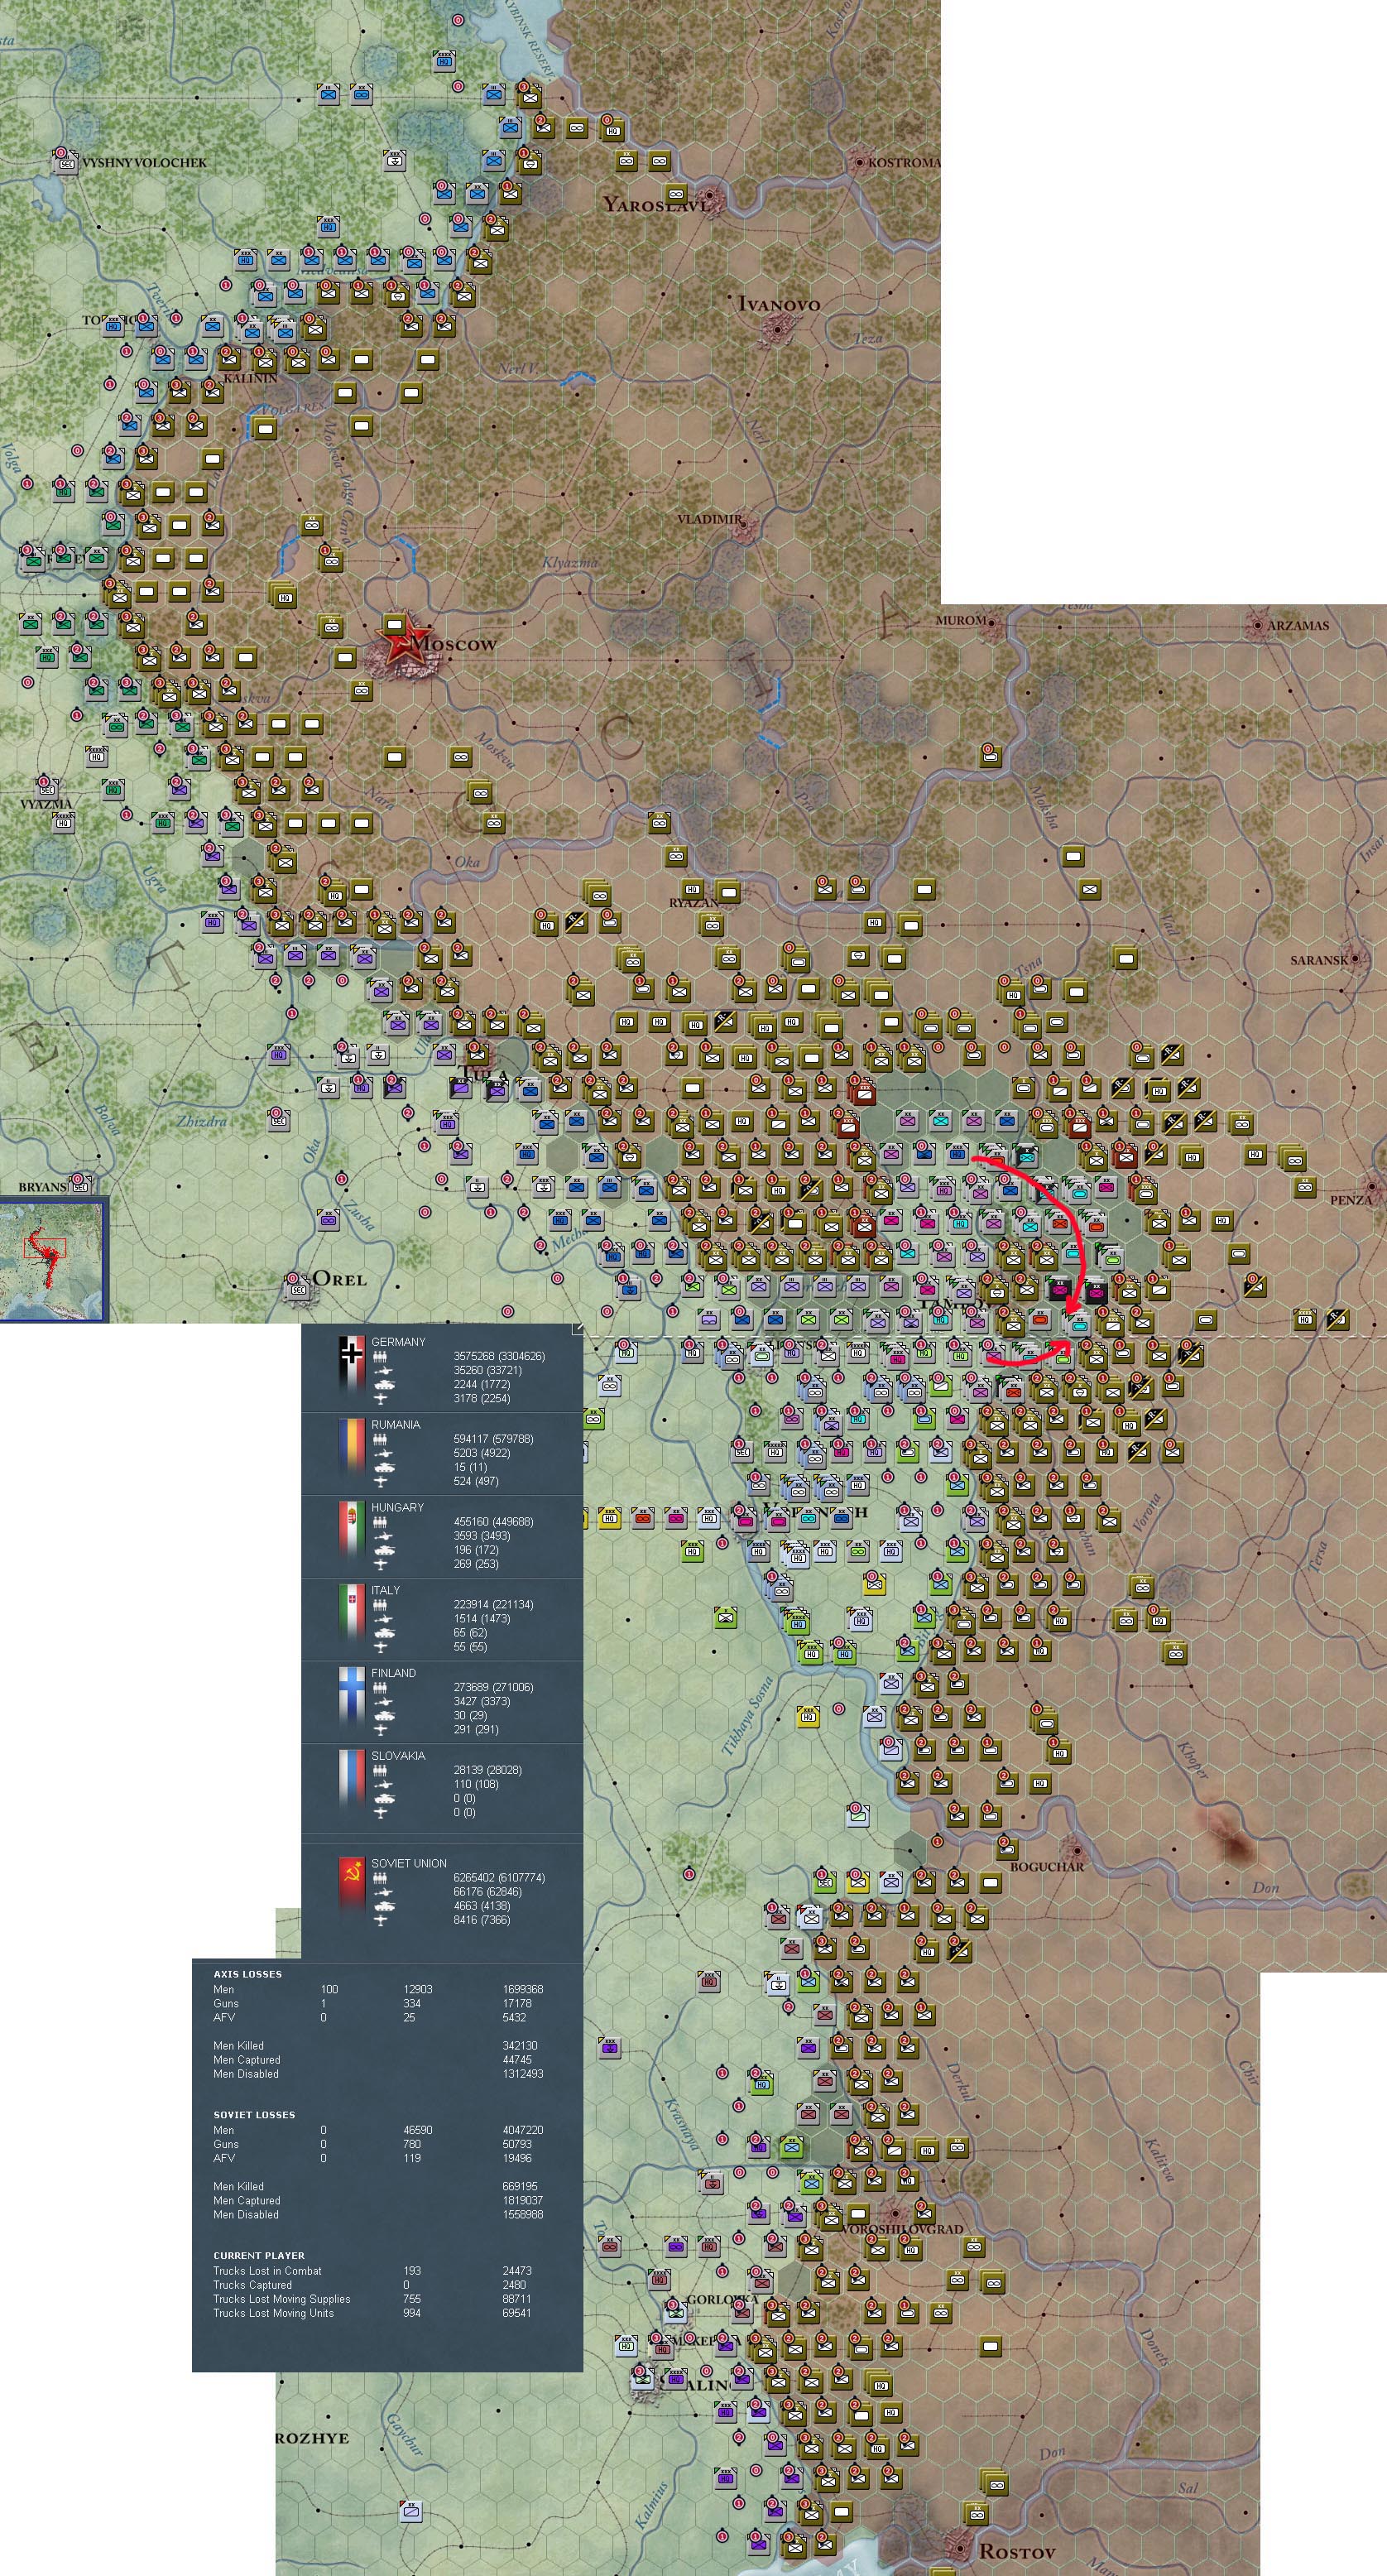The image size is (1387, 2576).
Task: Select the Arzamas town marker
Action: 1257,625
